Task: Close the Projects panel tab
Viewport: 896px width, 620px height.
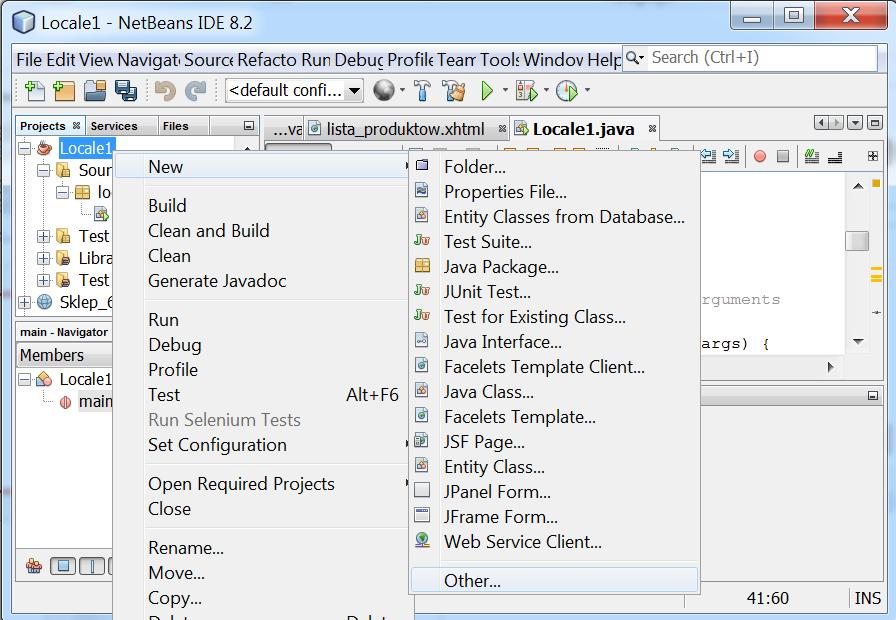Action: (76, 126)
